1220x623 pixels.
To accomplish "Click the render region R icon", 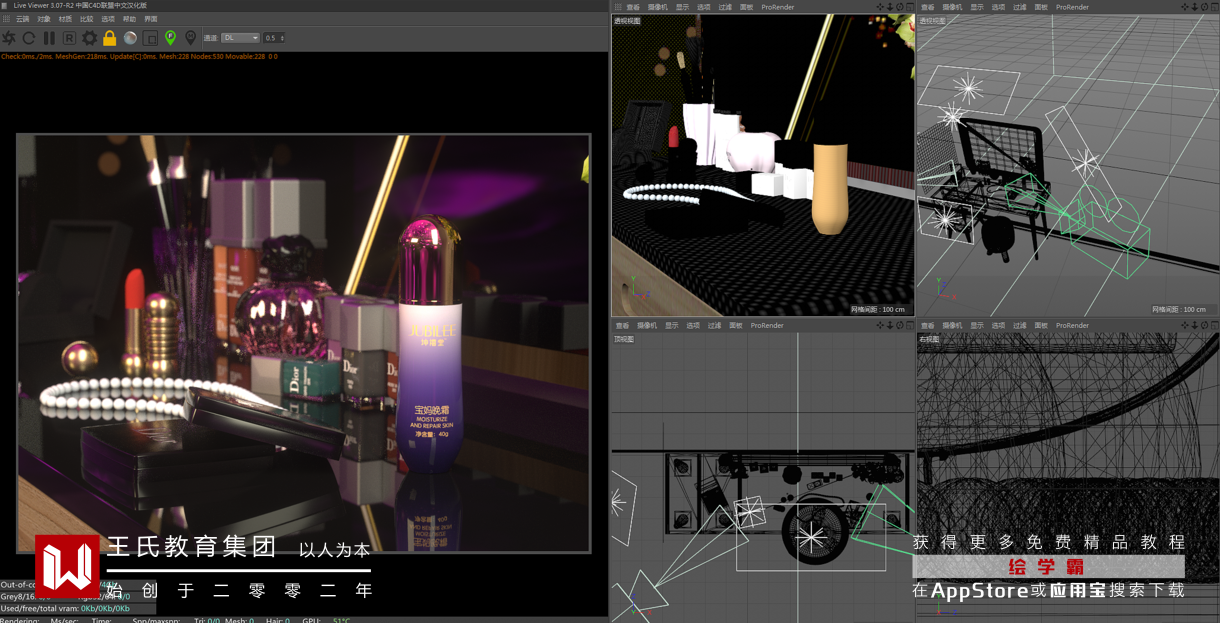I will pos(69,38).
